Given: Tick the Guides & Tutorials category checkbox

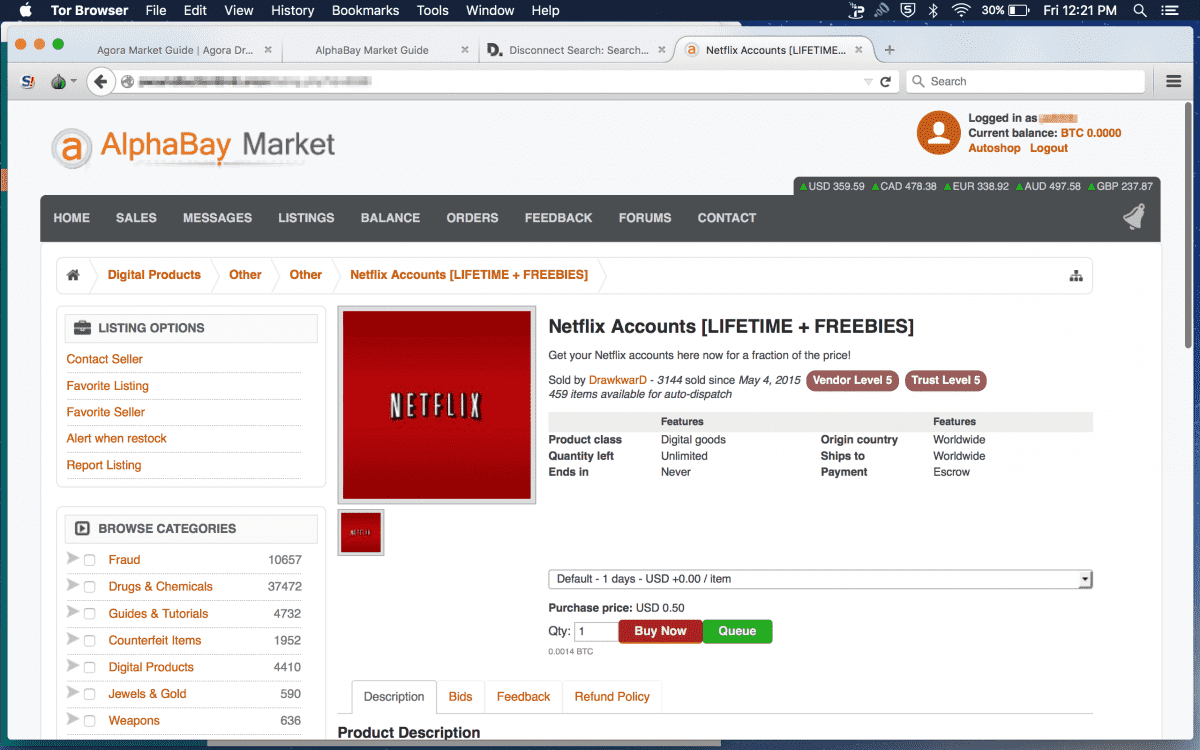Looking at the screenshot, I should [90, 614].
